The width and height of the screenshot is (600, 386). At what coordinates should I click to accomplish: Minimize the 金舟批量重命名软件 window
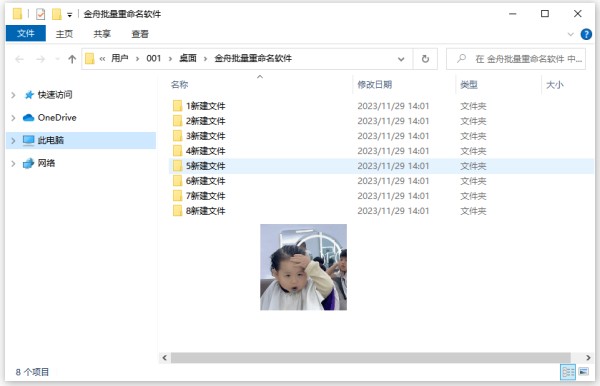coord(513,14)
